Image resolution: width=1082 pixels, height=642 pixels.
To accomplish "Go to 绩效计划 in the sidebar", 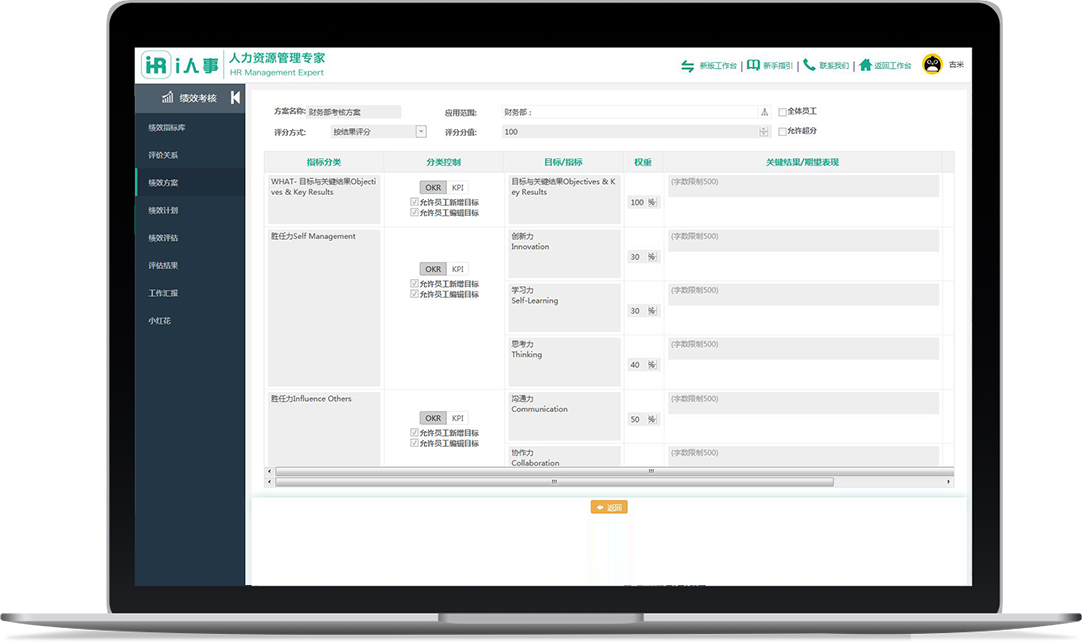I will [x=163, y=211].
